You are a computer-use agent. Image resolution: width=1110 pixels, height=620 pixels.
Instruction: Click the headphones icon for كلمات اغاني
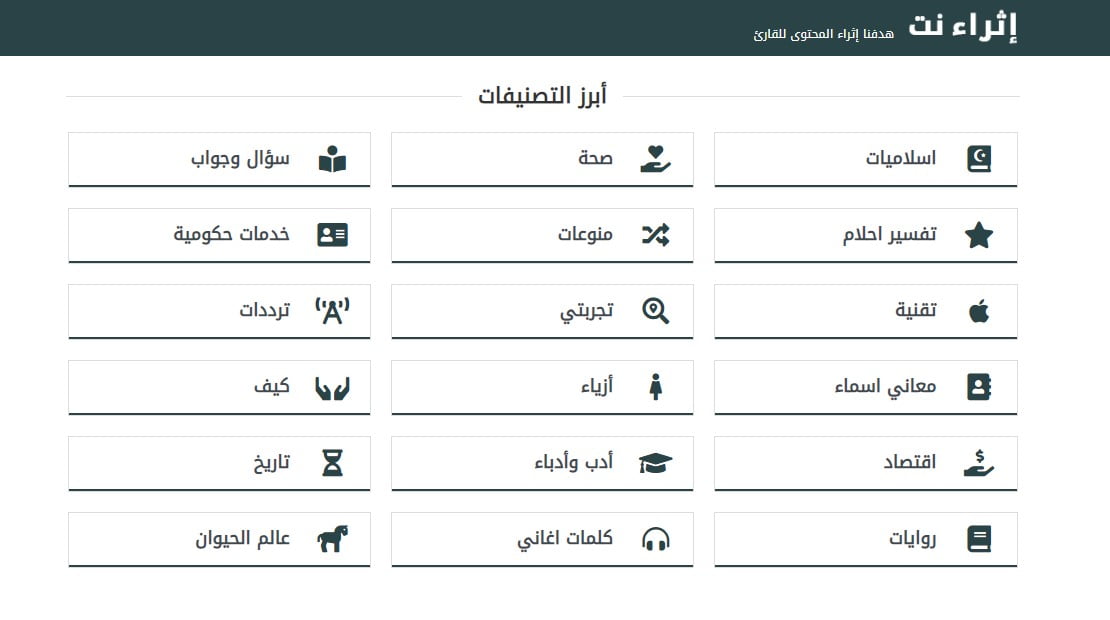(656, 539)
